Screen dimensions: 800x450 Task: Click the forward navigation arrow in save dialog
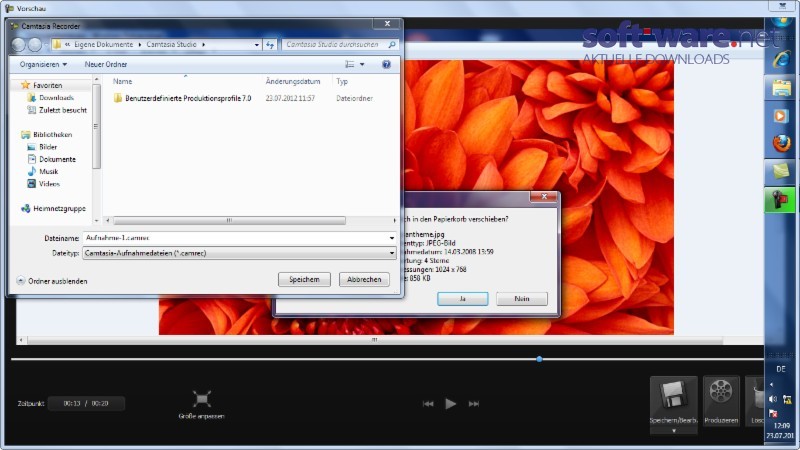point(35,45)
